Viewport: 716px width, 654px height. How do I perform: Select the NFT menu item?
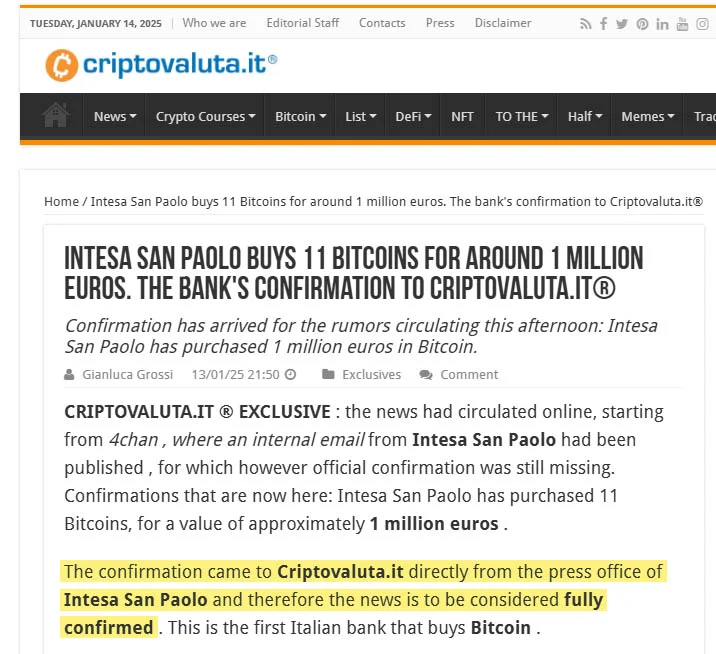click(462, 116)
